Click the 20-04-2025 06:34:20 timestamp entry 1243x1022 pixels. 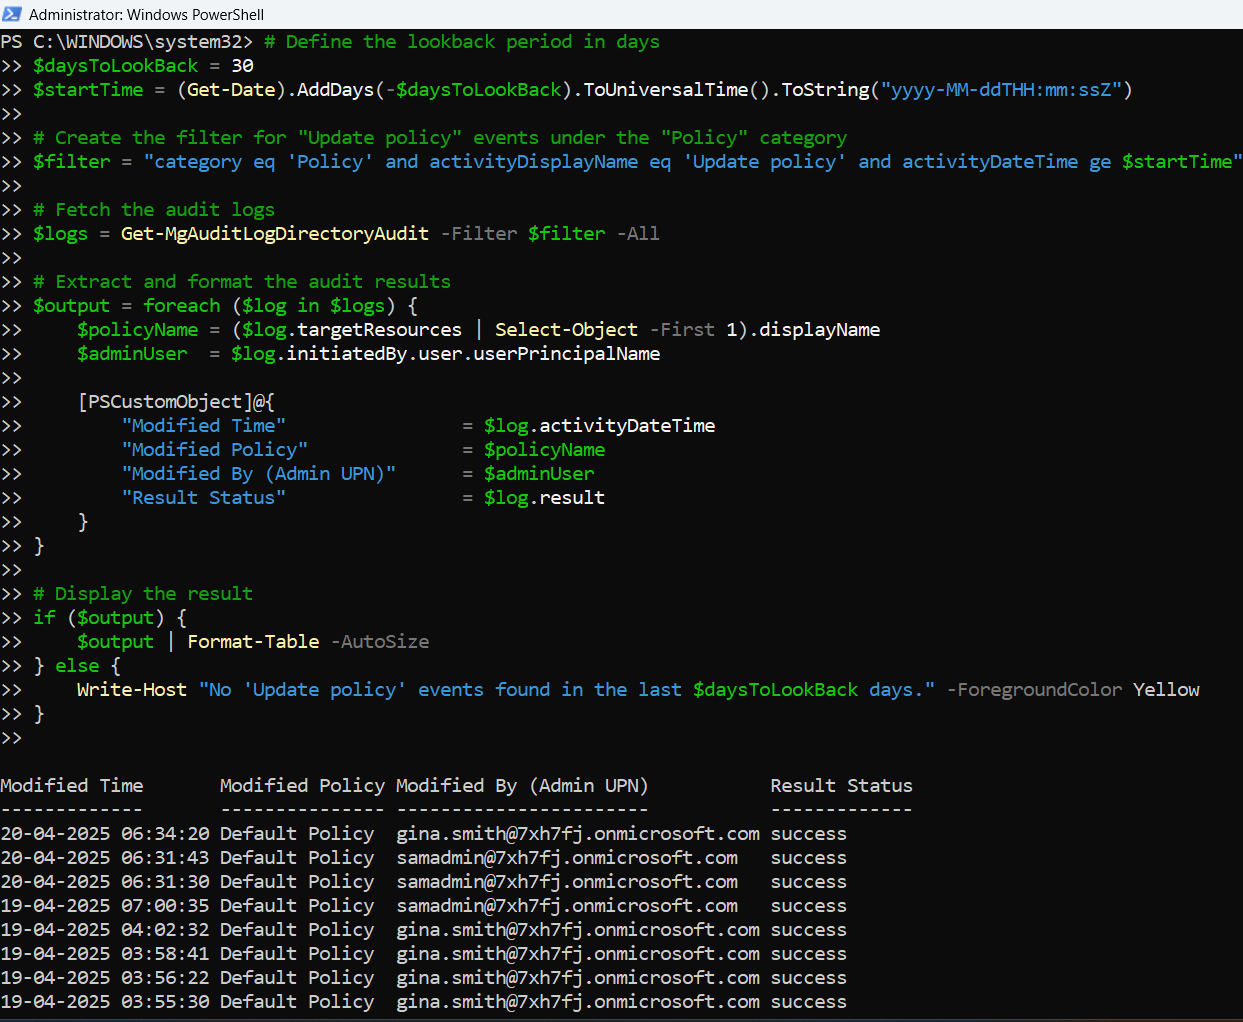(x=105, y=834)
